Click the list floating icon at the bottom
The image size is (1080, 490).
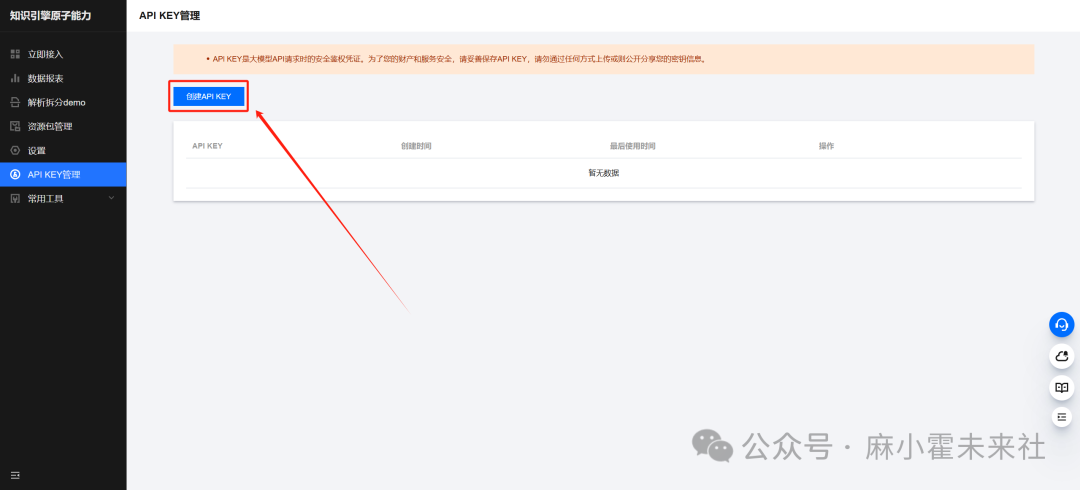click(1061, 416)
